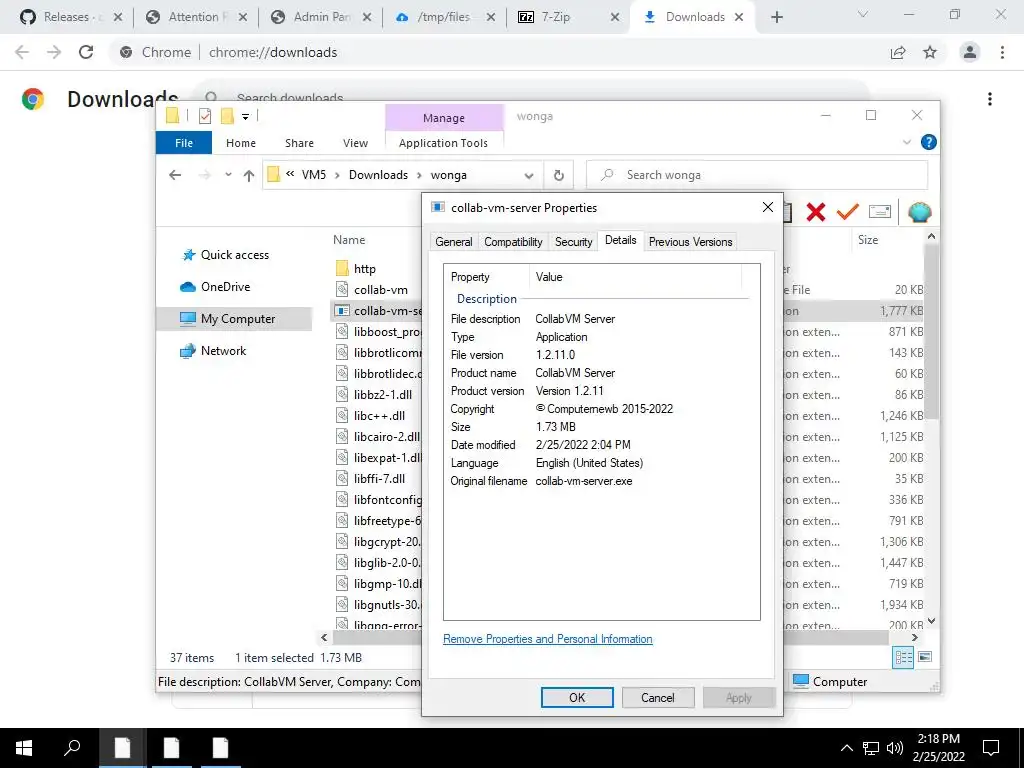
Task: Open the Downloads page three-dot menu
Action: [990, 99]
